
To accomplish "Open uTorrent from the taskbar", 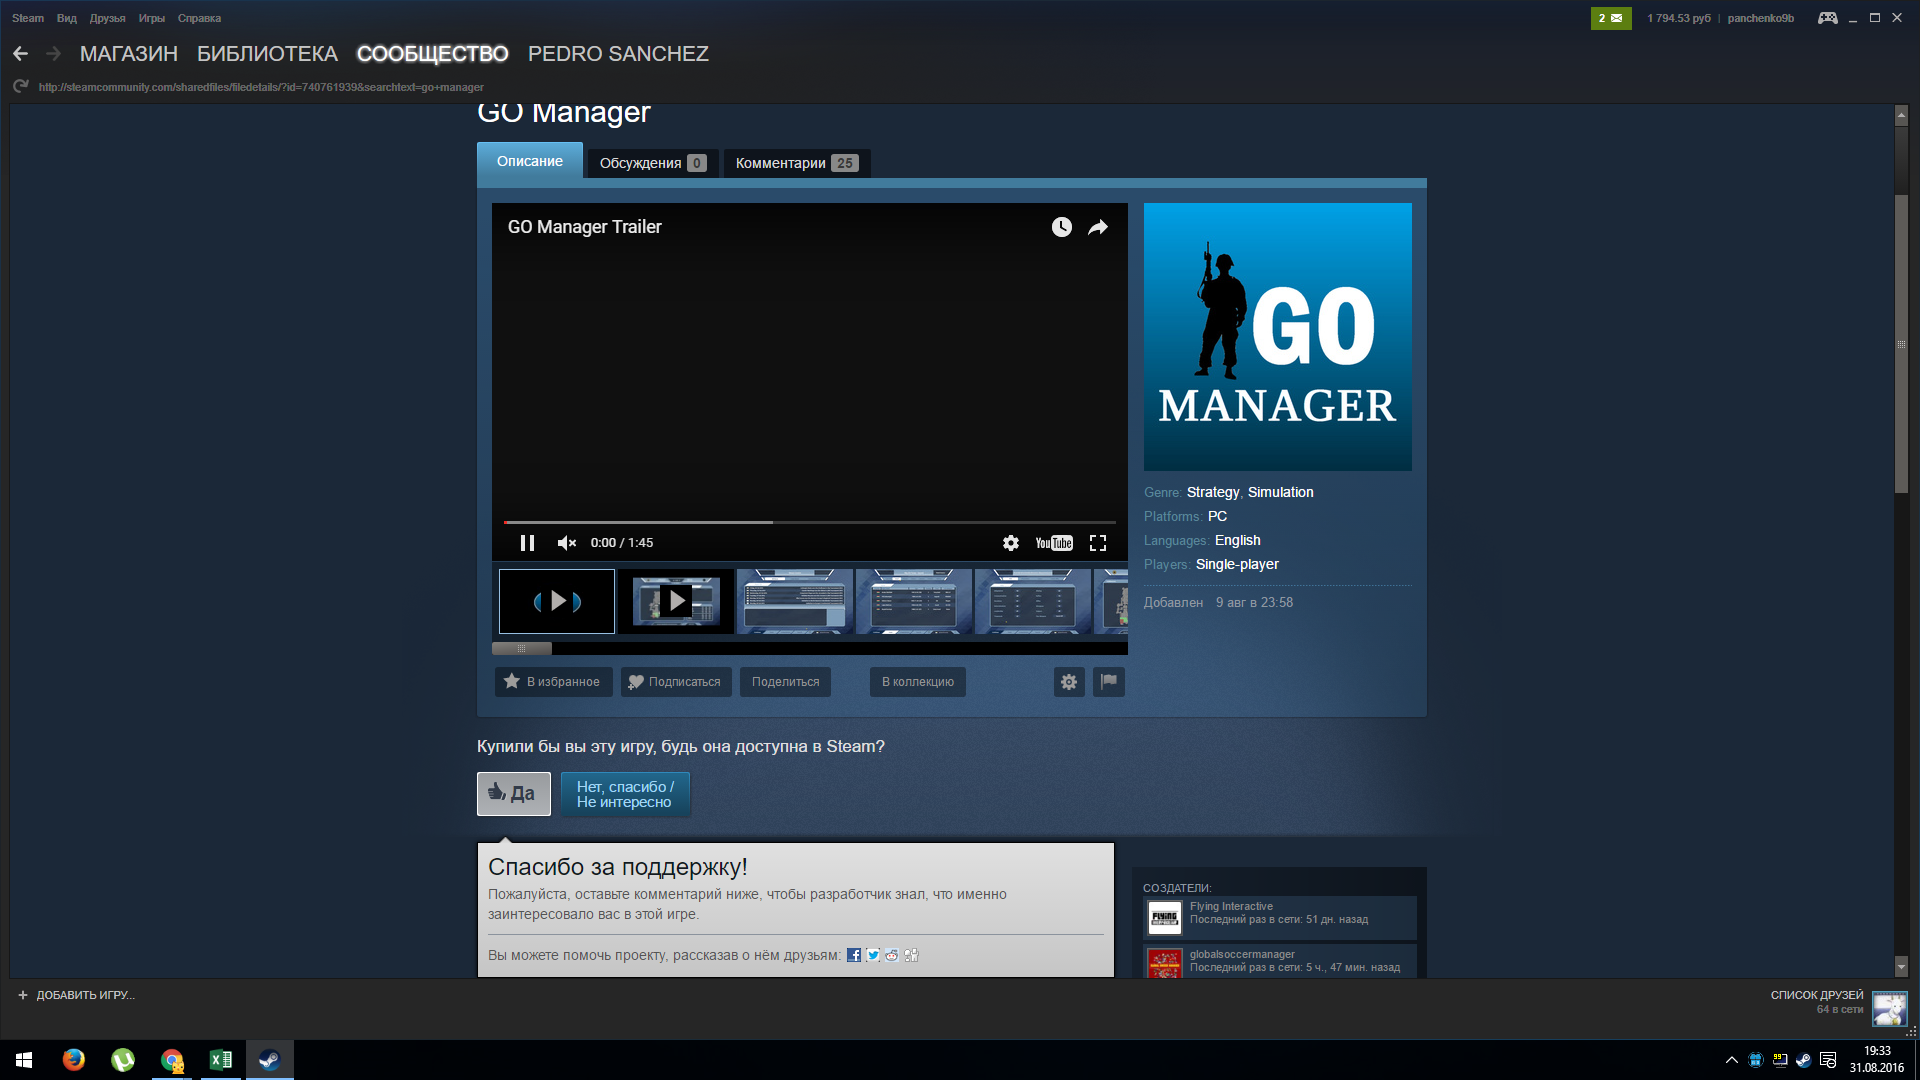I will tap(123, 1060).
